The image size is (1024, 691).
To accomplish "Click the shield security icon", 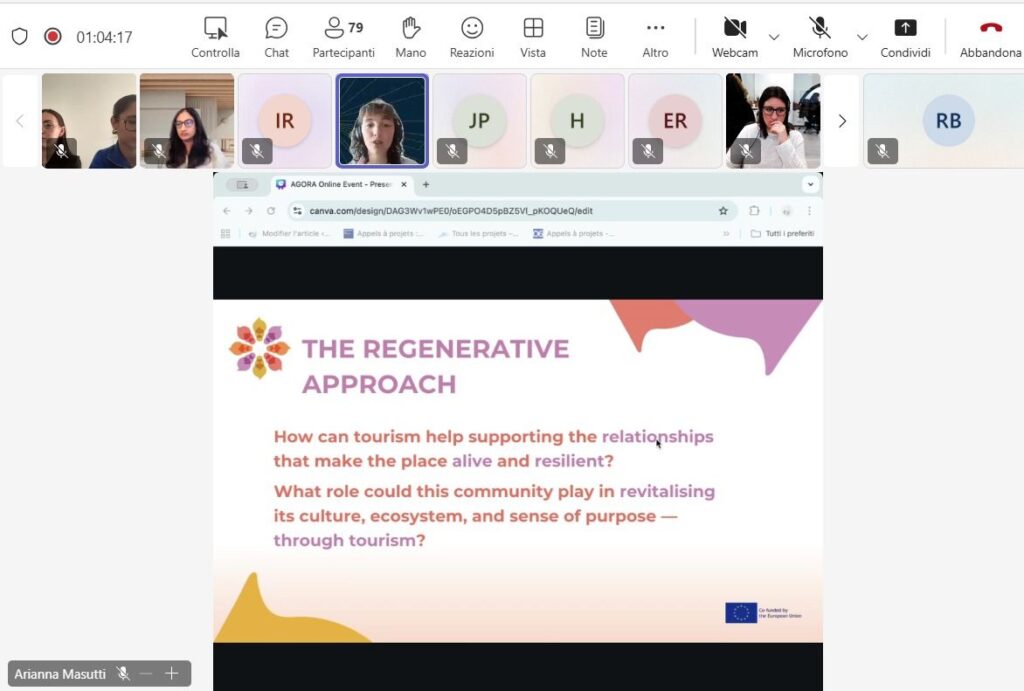I will pyautogui.click(x=20, y=37).
